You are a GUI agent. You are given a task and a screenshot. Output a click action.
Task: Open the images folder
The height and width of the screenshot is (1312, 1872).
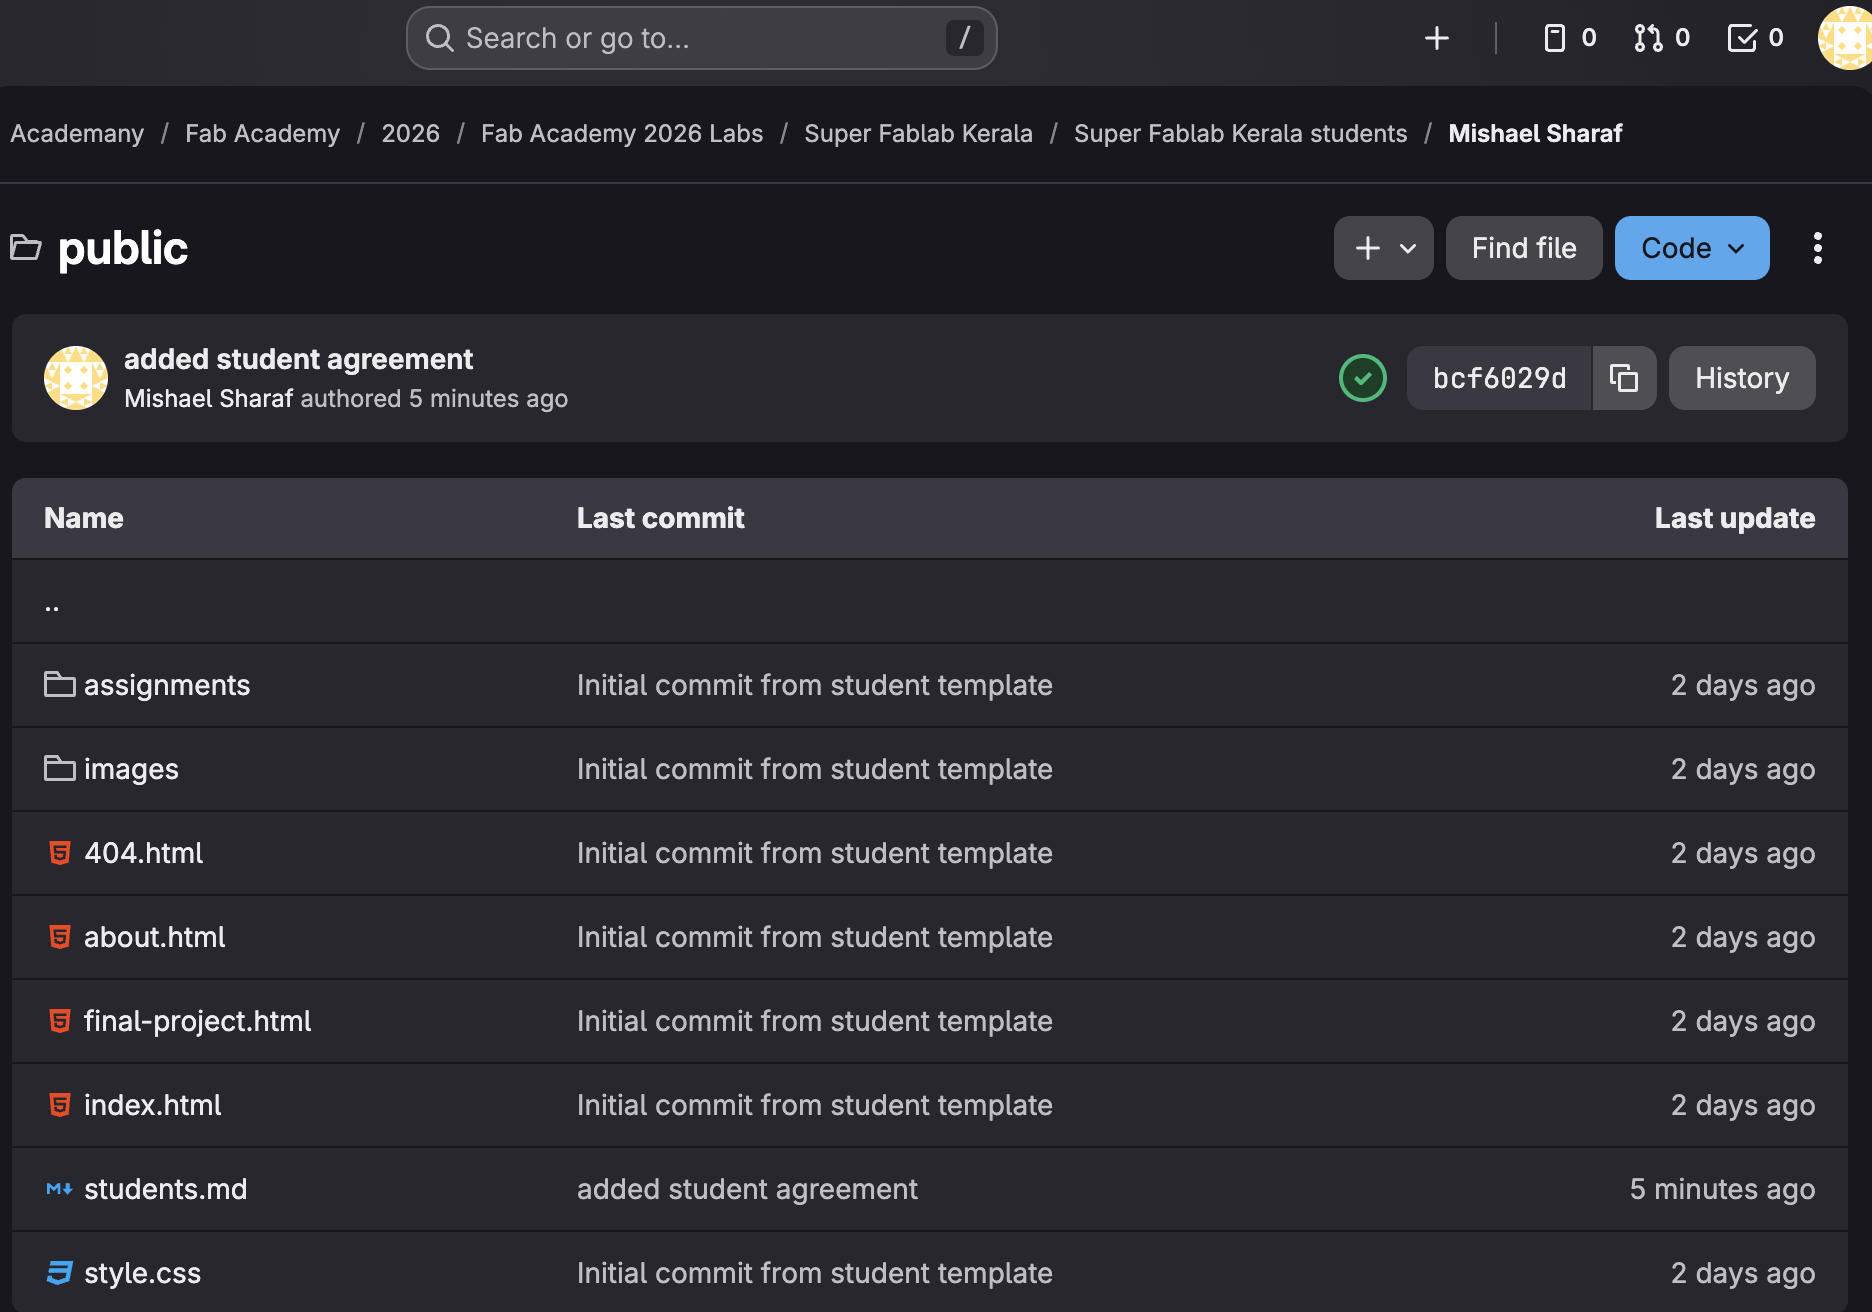131,769
